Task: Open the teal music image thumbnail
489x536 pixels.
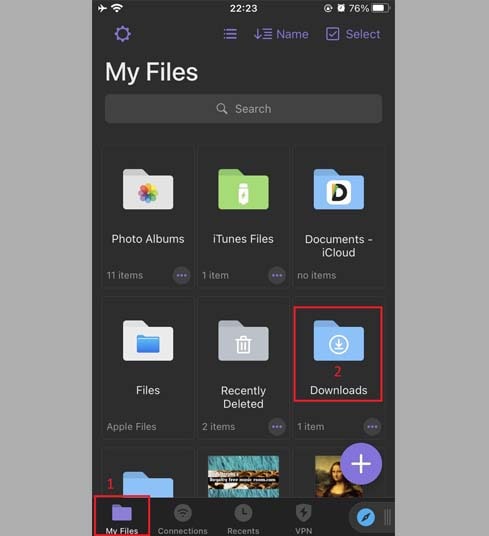Action: click(x=243, y=476)
